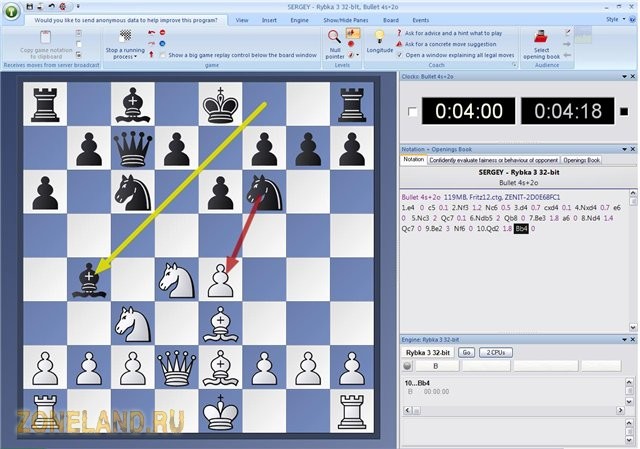
Task: Switch to the Confidently evaluate fairness tab
Action: 493,160
